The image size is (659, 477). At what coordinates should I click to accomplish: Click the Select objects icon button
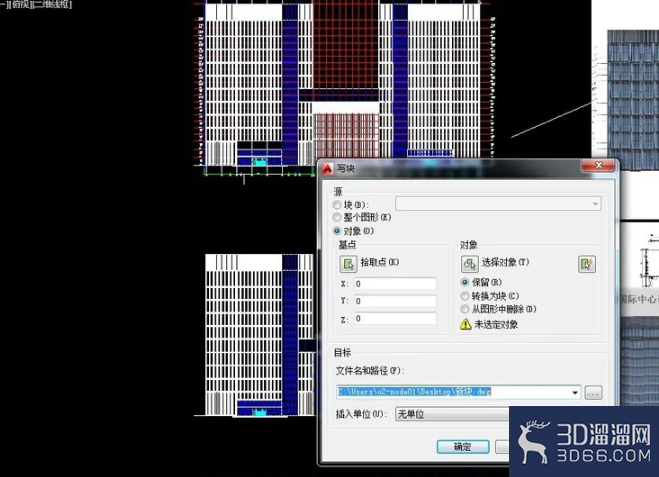(469, 264)
